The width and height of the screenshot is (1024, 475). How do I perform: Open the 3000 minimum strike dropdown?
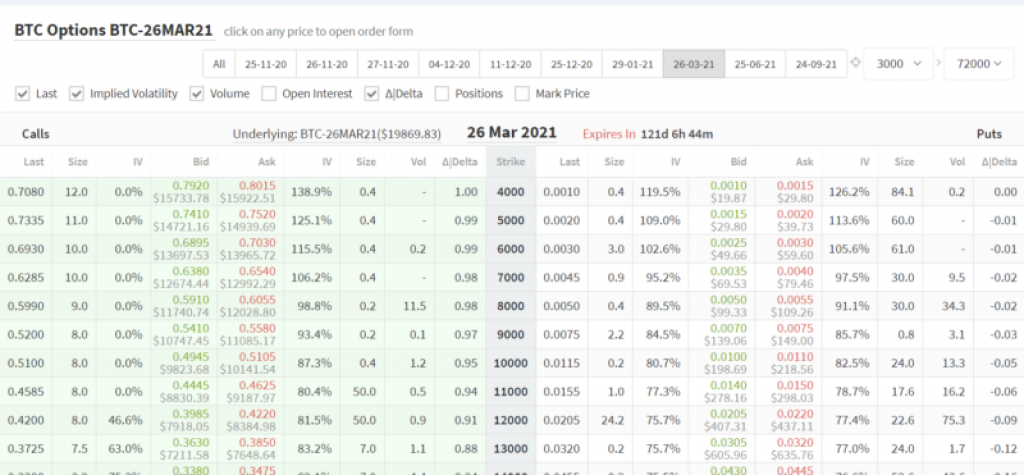pos(899,63)
